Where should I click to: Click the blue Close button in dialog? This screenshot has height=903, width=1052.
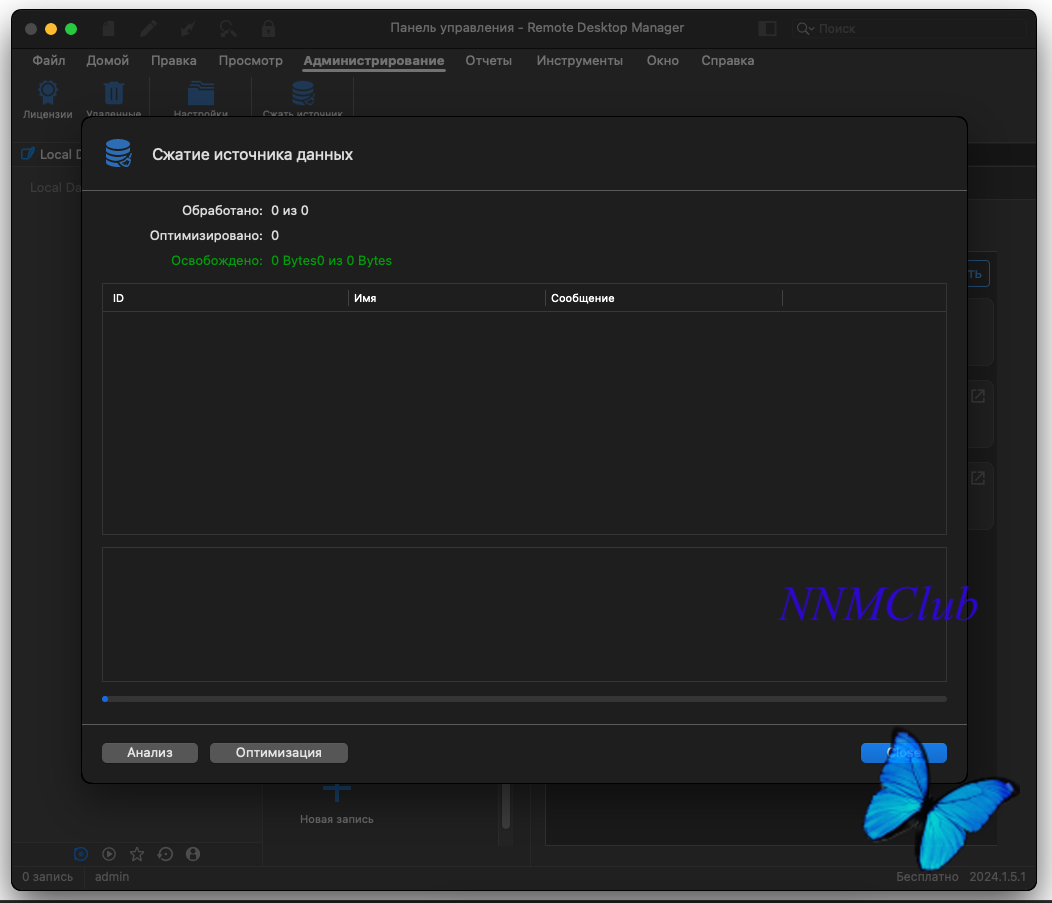point(903,753)
